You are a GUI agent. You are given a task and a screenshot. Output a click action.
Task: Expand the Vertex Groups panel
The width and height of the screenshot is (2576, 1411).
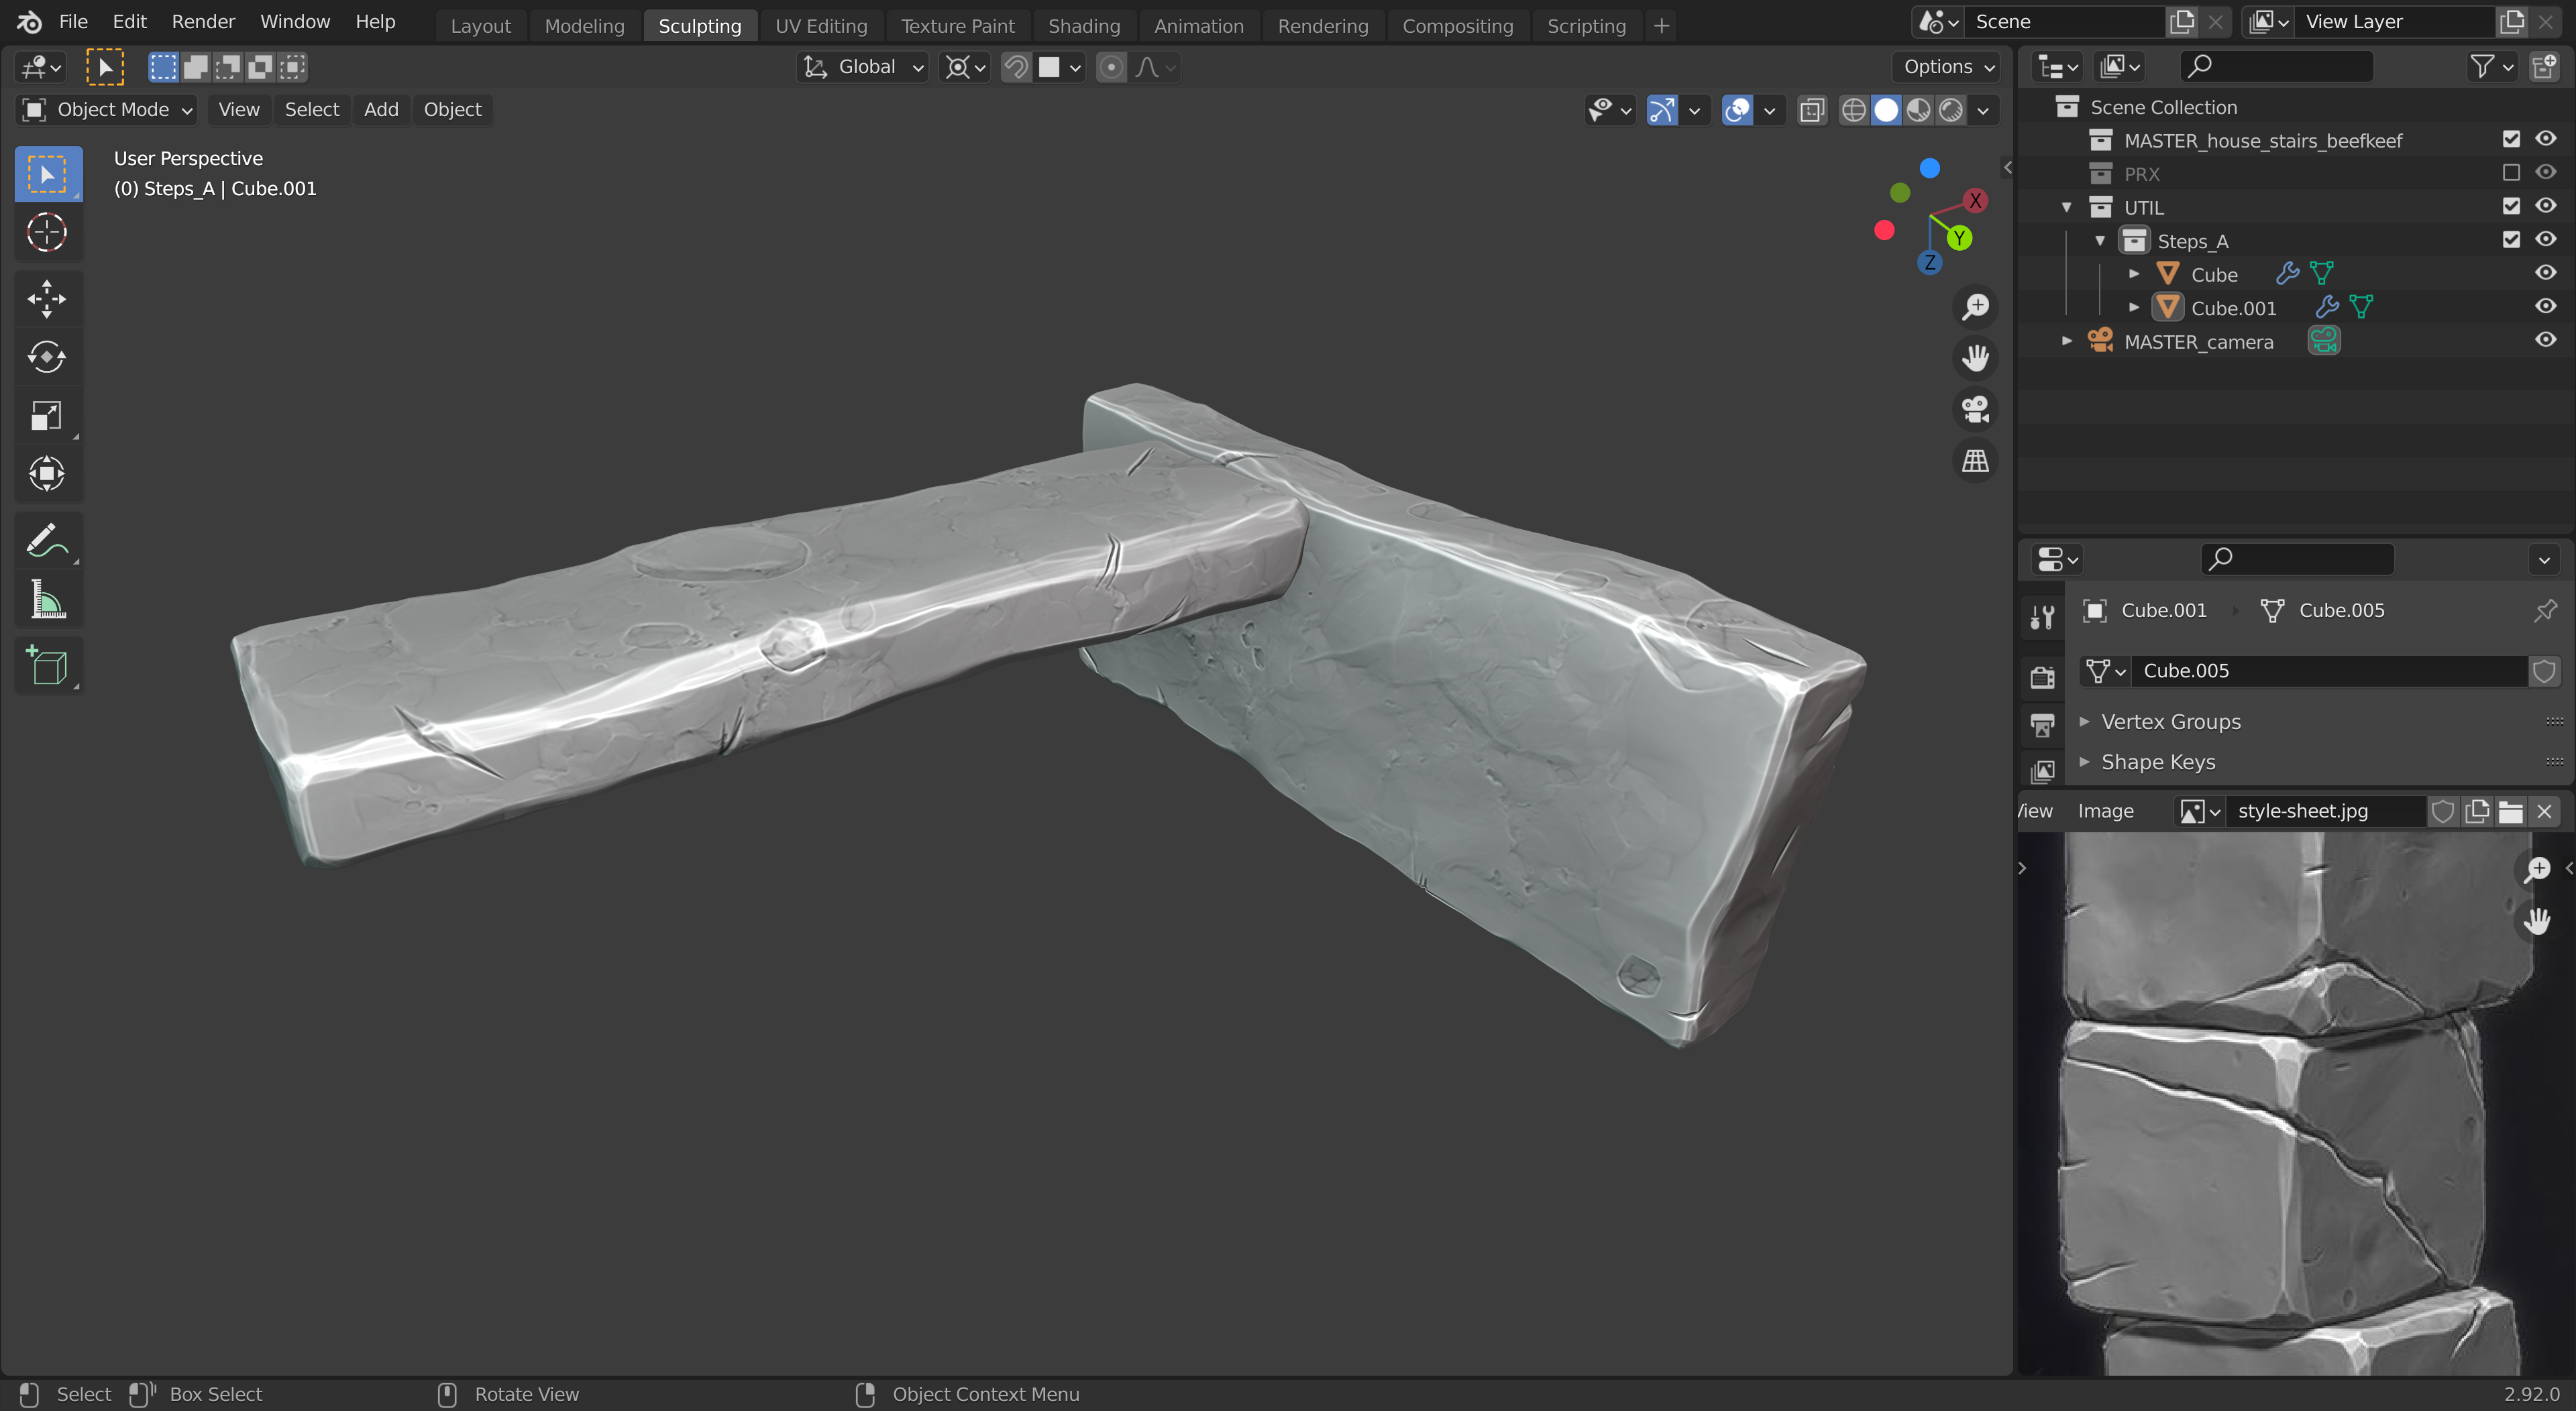coord(2170,721)
